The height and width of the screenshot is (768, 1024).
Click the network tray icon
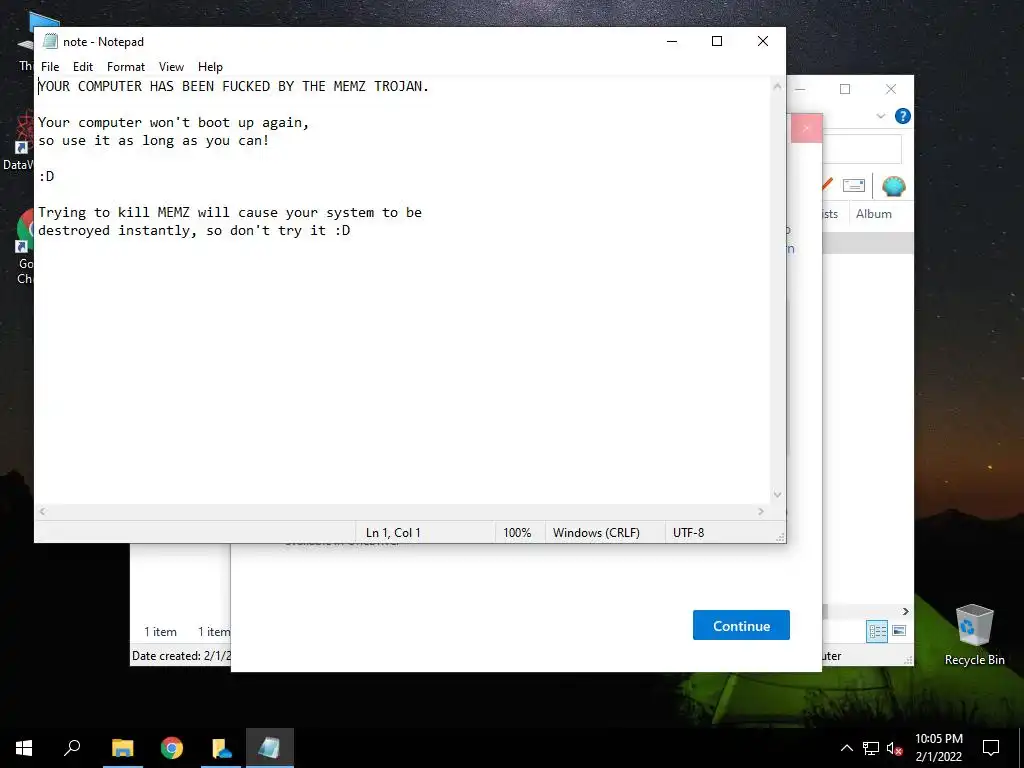871,748
